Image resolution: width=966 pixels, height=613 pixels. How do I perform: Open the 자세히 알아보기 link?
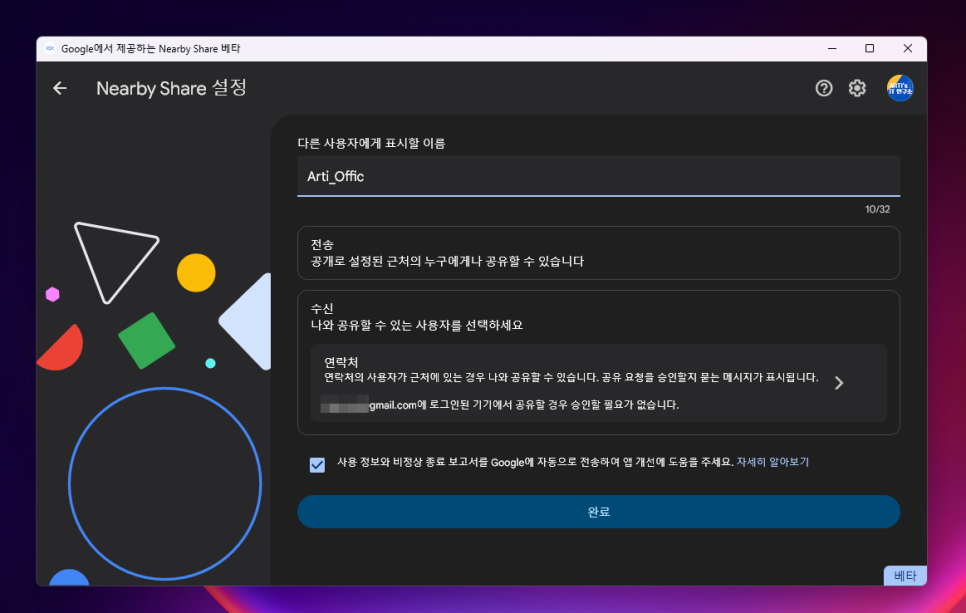pos(773,462)
